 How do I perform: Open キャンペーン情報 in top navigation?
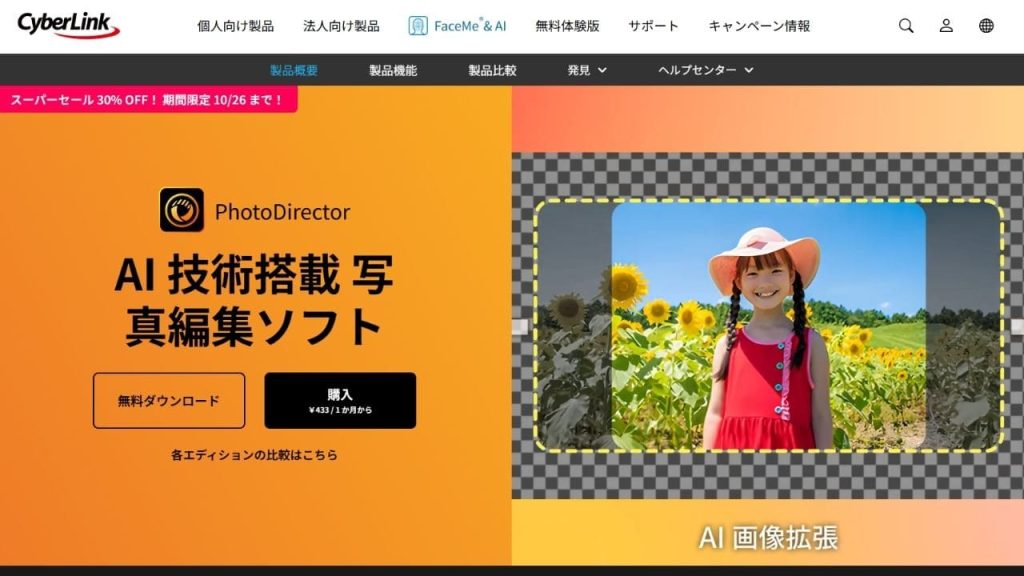(x=759, y=26)
